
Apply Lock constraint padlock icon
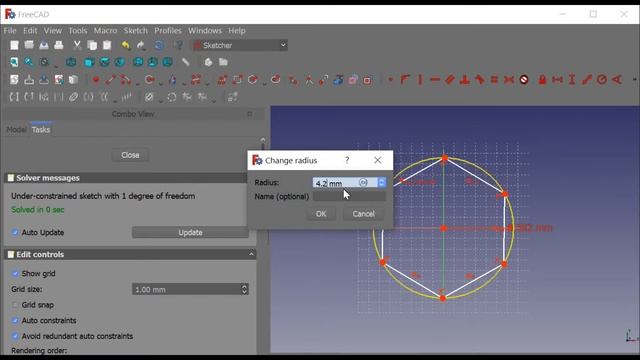pos(542,80)
